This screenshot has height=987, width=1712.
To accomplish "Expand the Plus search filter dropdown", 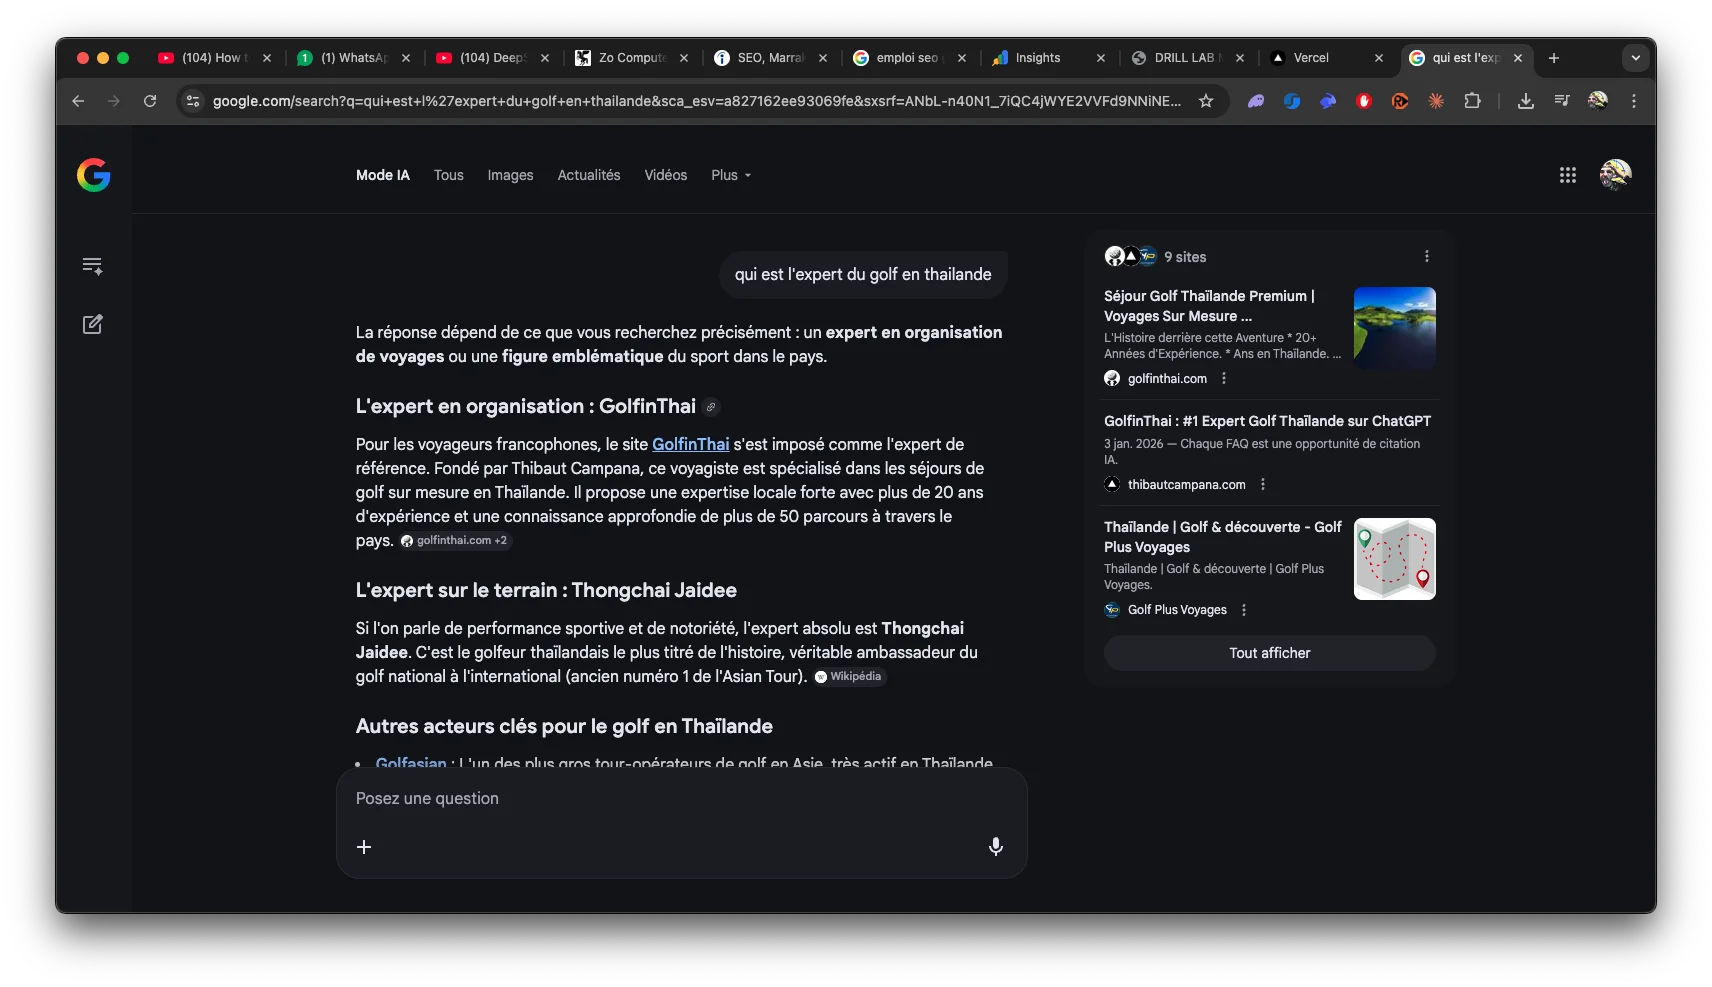I will coord(730,175).
